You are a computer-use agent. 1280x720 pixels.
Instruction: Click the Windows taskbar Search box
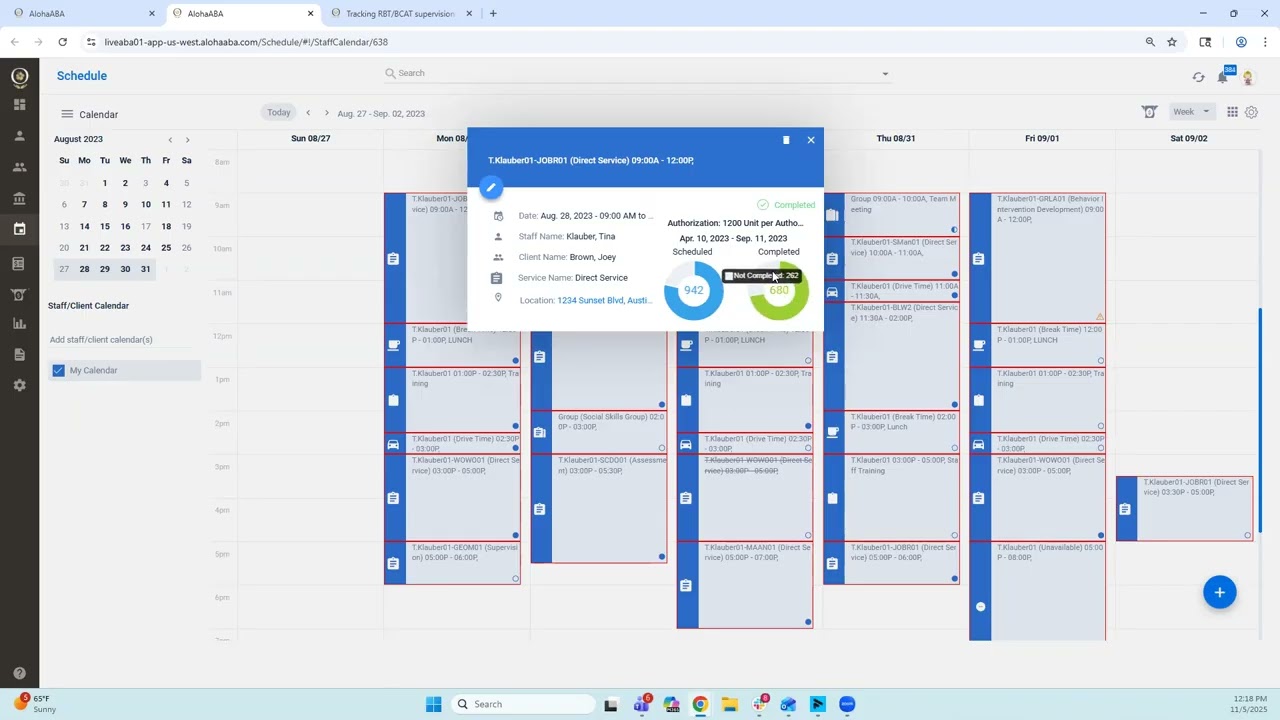(x=521, y=704)
